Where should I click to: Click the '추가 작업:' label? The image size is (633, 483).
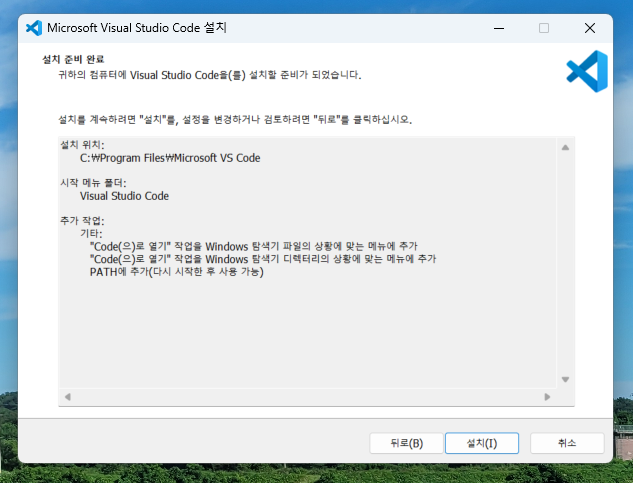point(82,220)
